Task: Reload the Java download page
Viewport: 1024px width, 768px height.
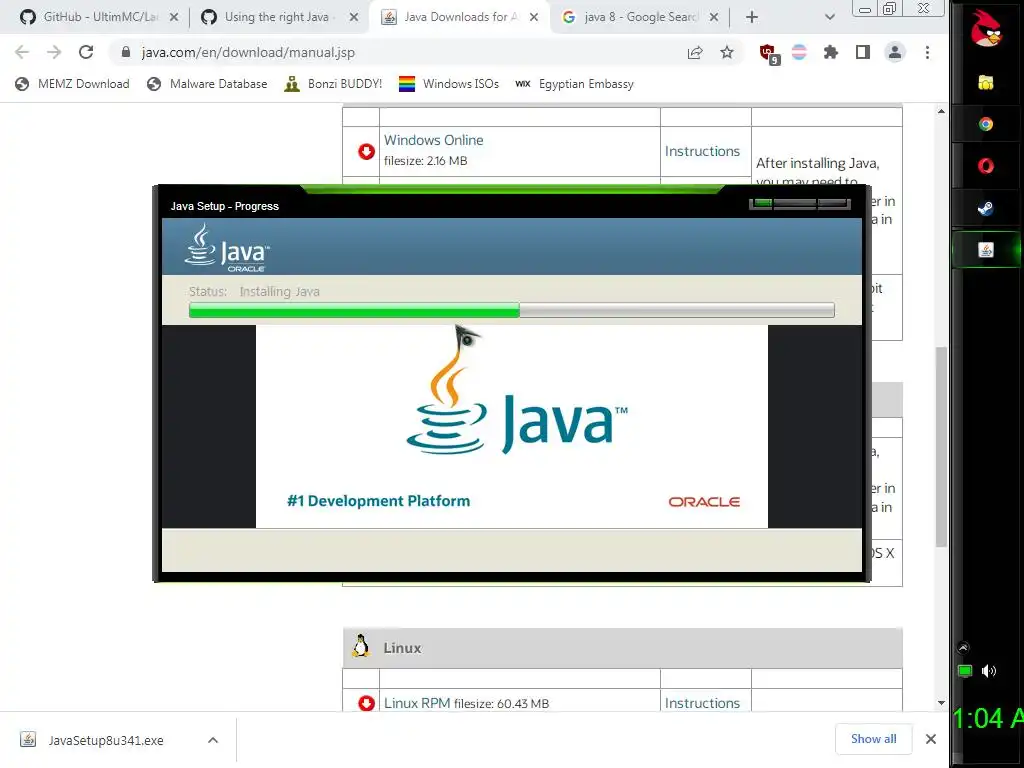Action: 86,52
